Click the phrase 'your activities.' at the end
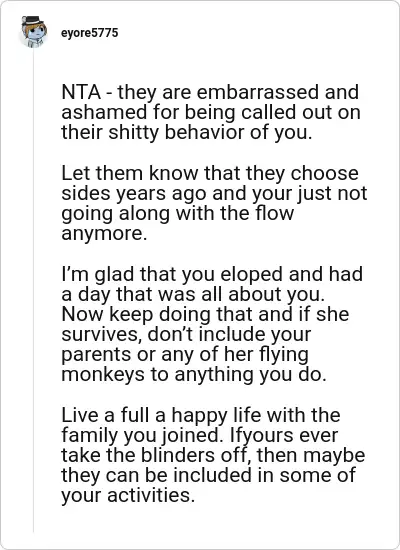 point(128,496)
